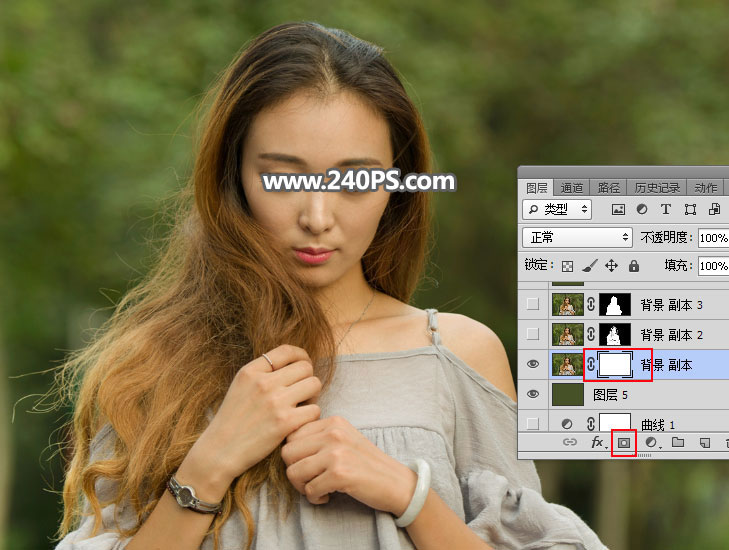Select the 图层 5 green color thumbnail
The width and height of the screenshot is (729, 550).
coord(568,394)
